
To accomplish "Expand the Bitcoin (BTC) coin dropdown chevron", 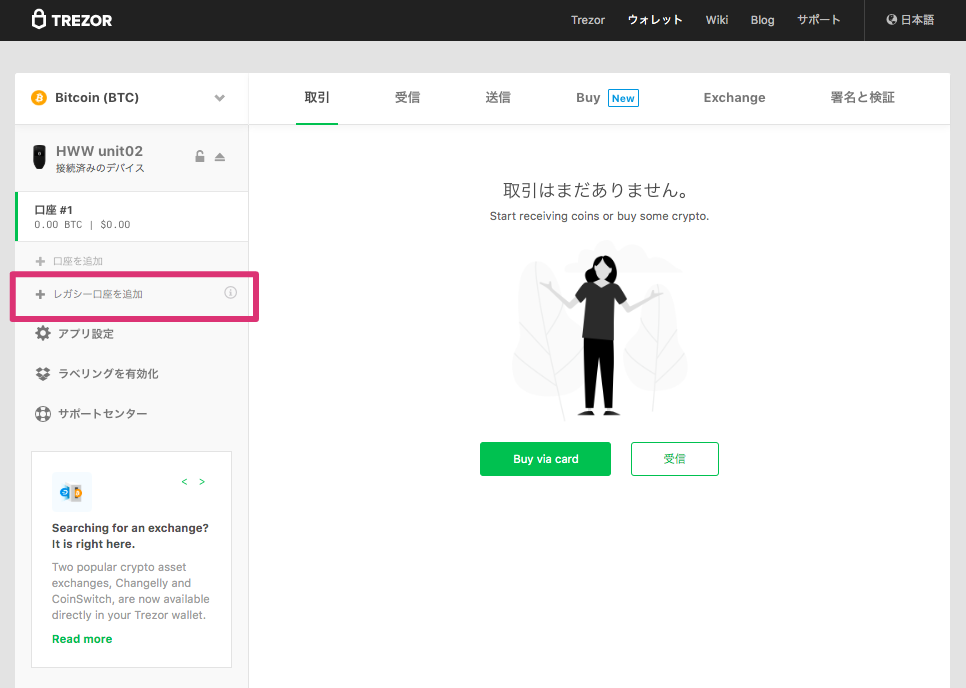I will pos(219,98).
